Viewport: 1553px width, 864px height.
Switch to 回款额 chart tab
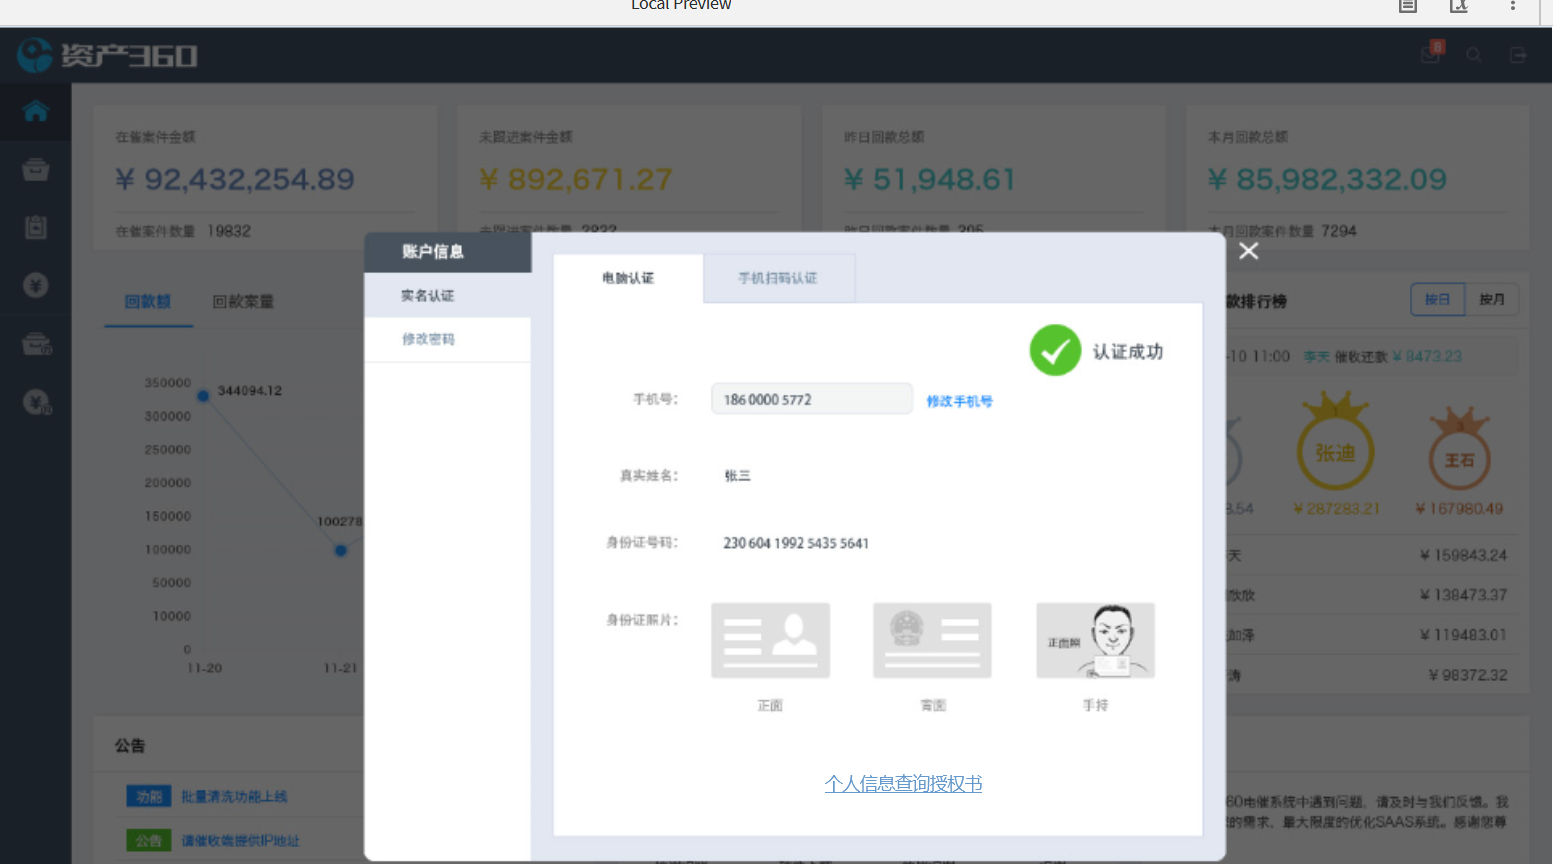[148, 302]
